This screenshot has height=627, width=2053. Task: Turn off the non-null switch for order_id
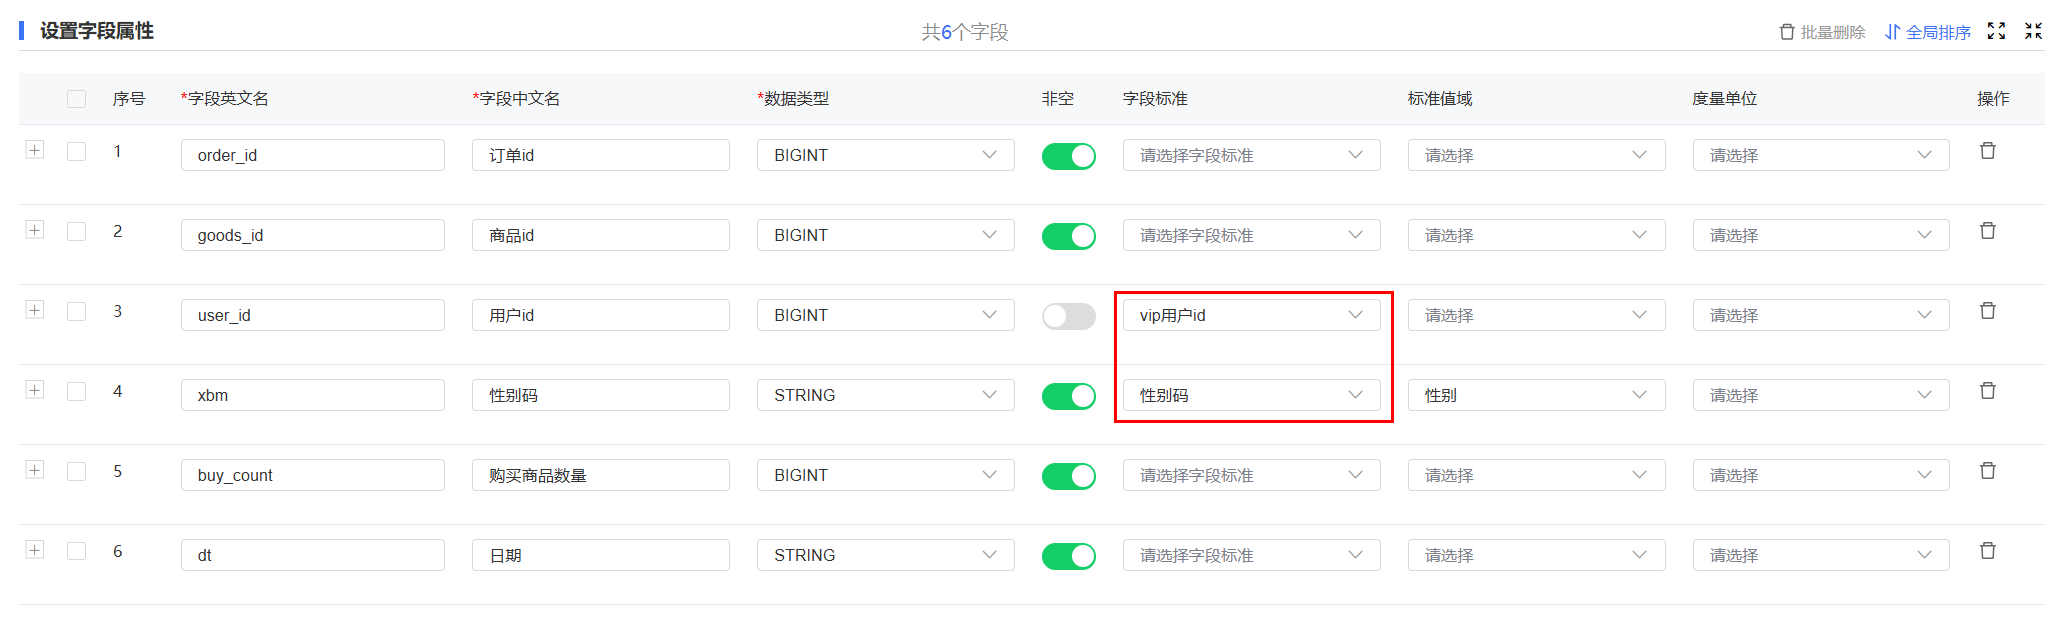tap(1068, 156)
